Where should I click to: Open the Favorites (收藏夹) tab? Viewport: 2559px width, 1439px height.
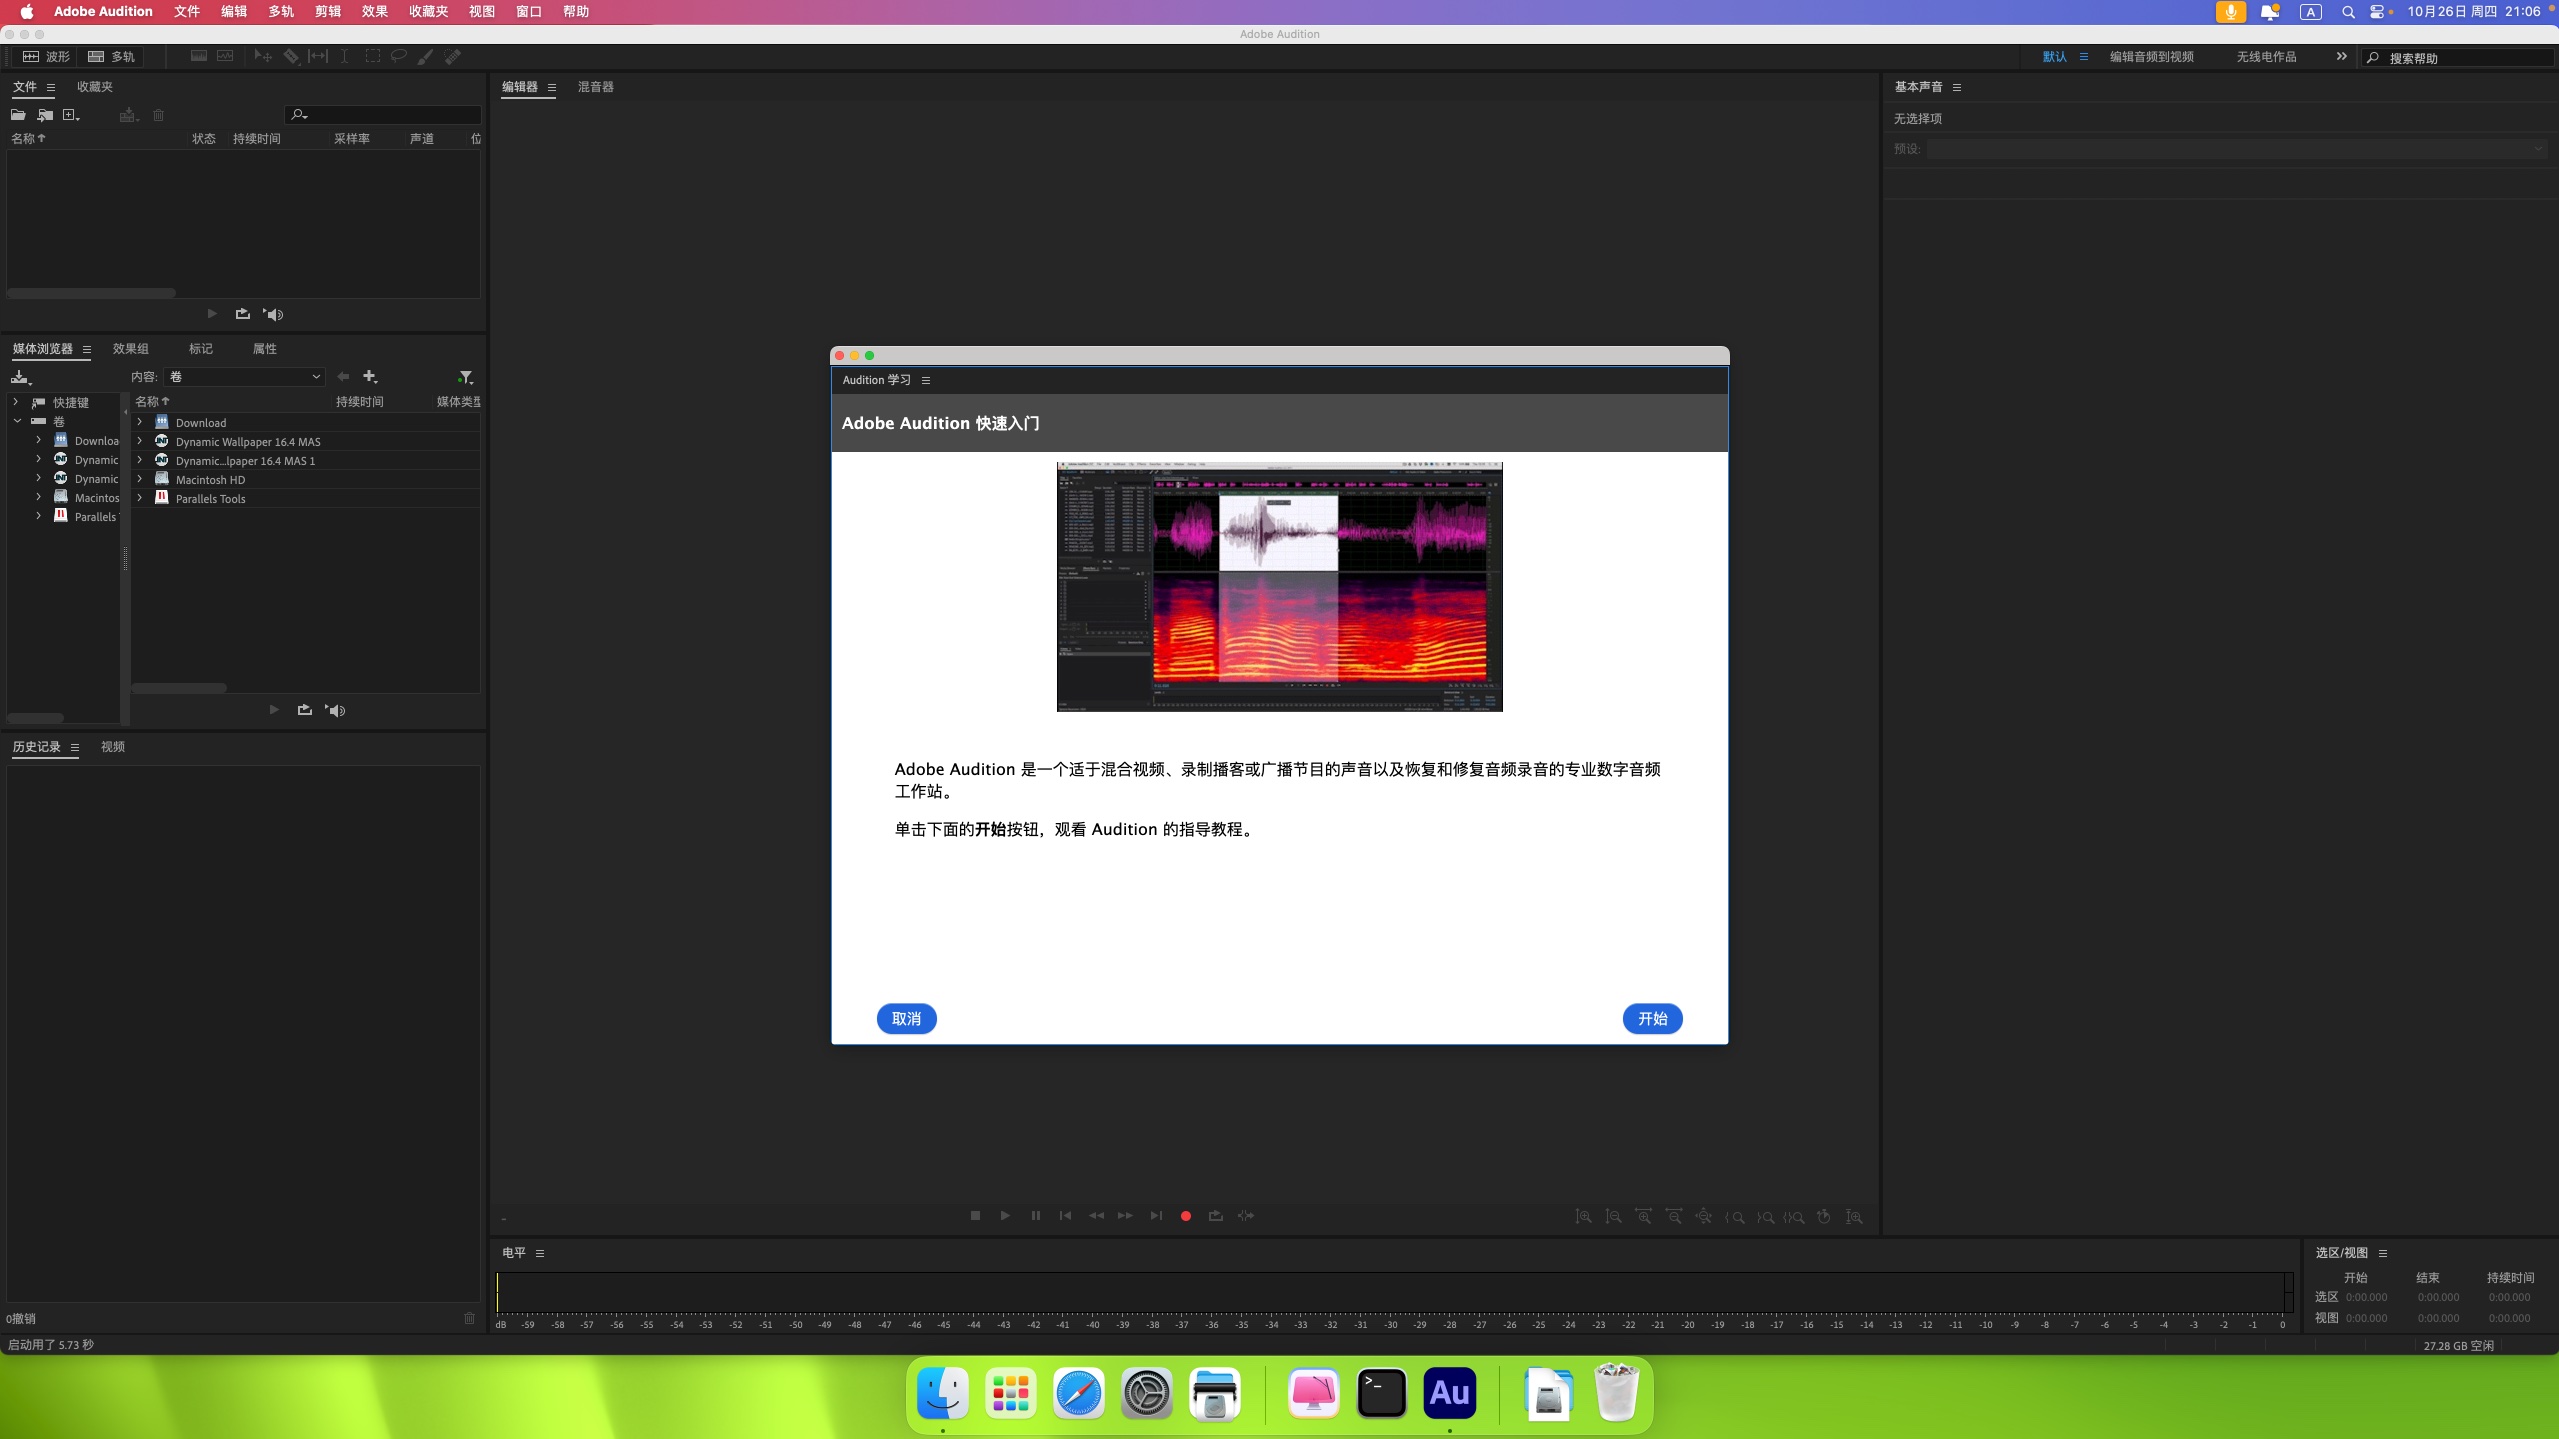click(x=95, y=87)
